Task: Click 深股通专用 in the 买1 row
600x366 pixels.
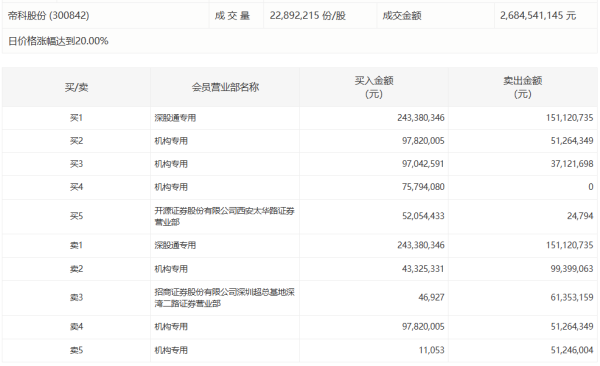Action: coord(175,118)
